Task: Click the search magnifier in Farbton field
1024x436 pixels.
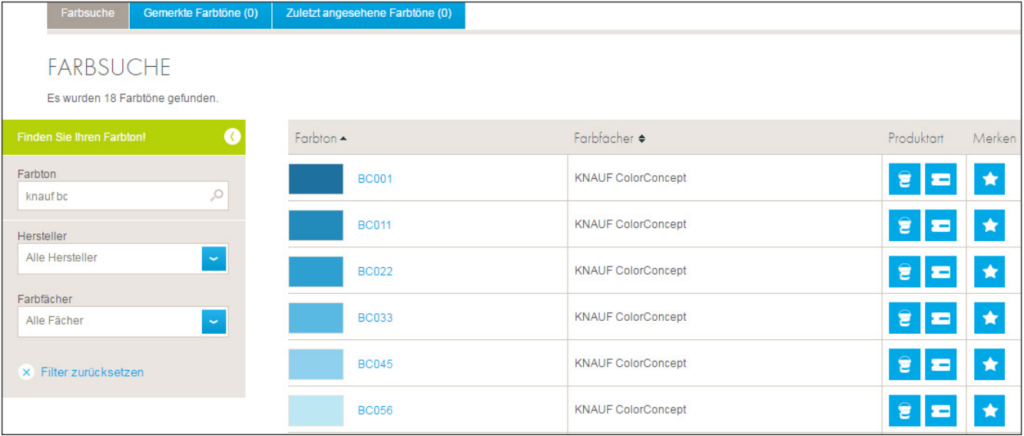Action: coord(216,196)
